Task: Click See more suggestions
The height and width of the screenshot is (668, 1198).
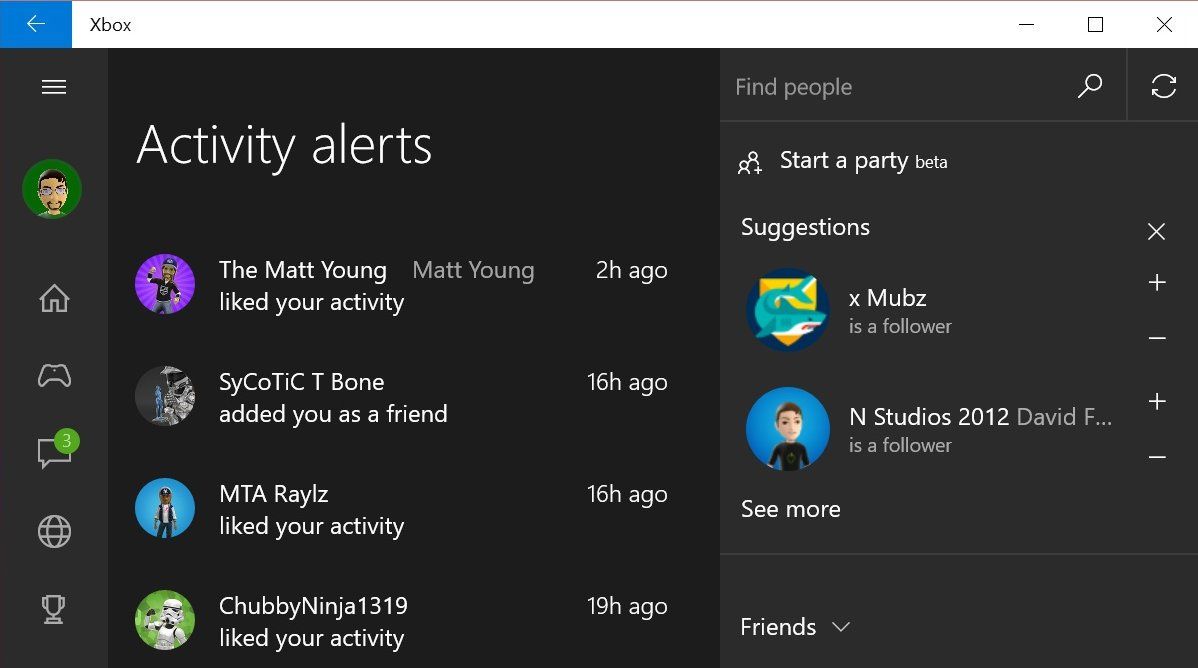Action: coord(790,509)
